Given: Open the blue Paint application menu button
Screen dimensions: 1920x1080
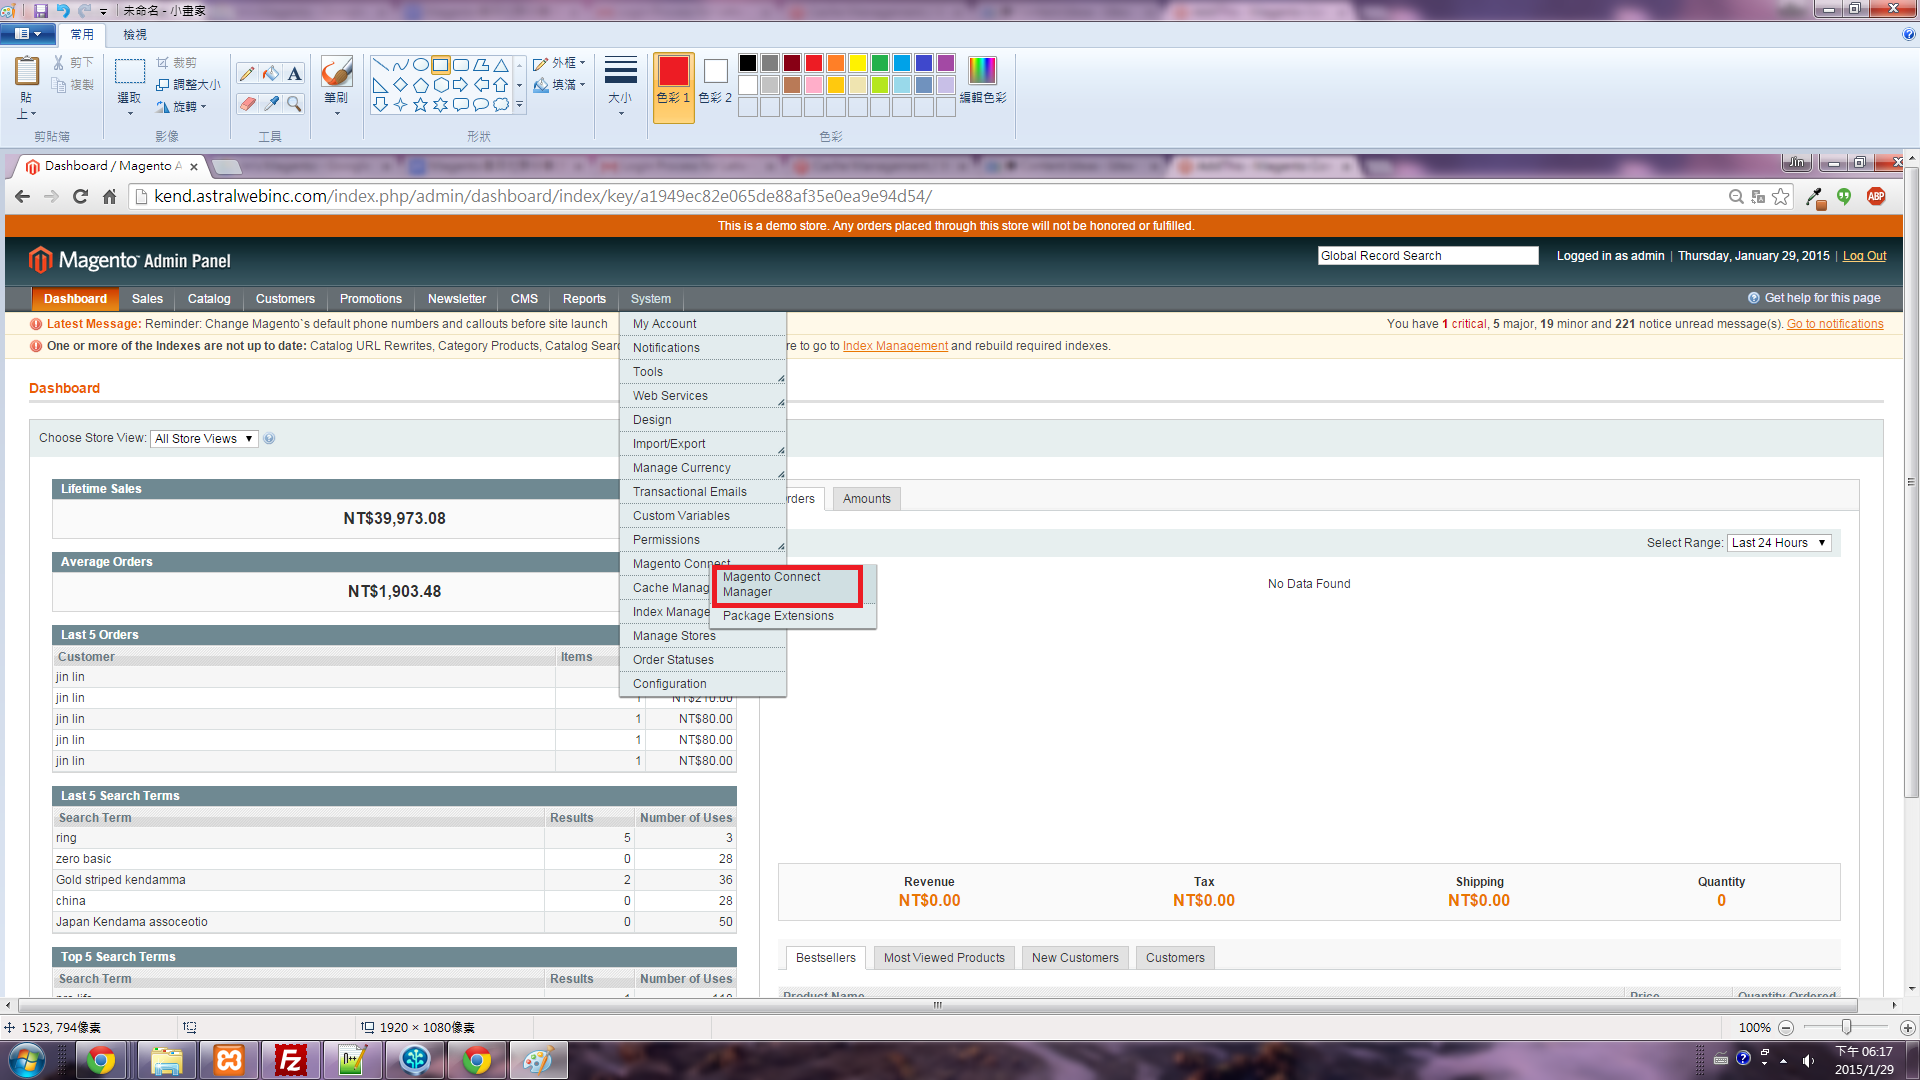Looking at the screenshot, I should tap(28, 34).
